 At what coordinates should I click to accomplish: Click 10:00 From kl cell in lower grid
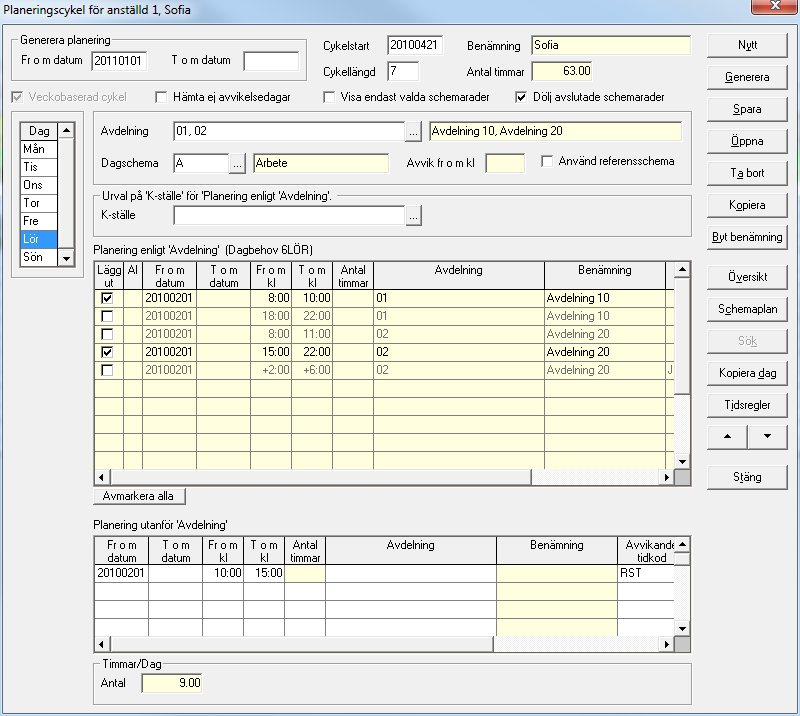[x=223, y=573]
